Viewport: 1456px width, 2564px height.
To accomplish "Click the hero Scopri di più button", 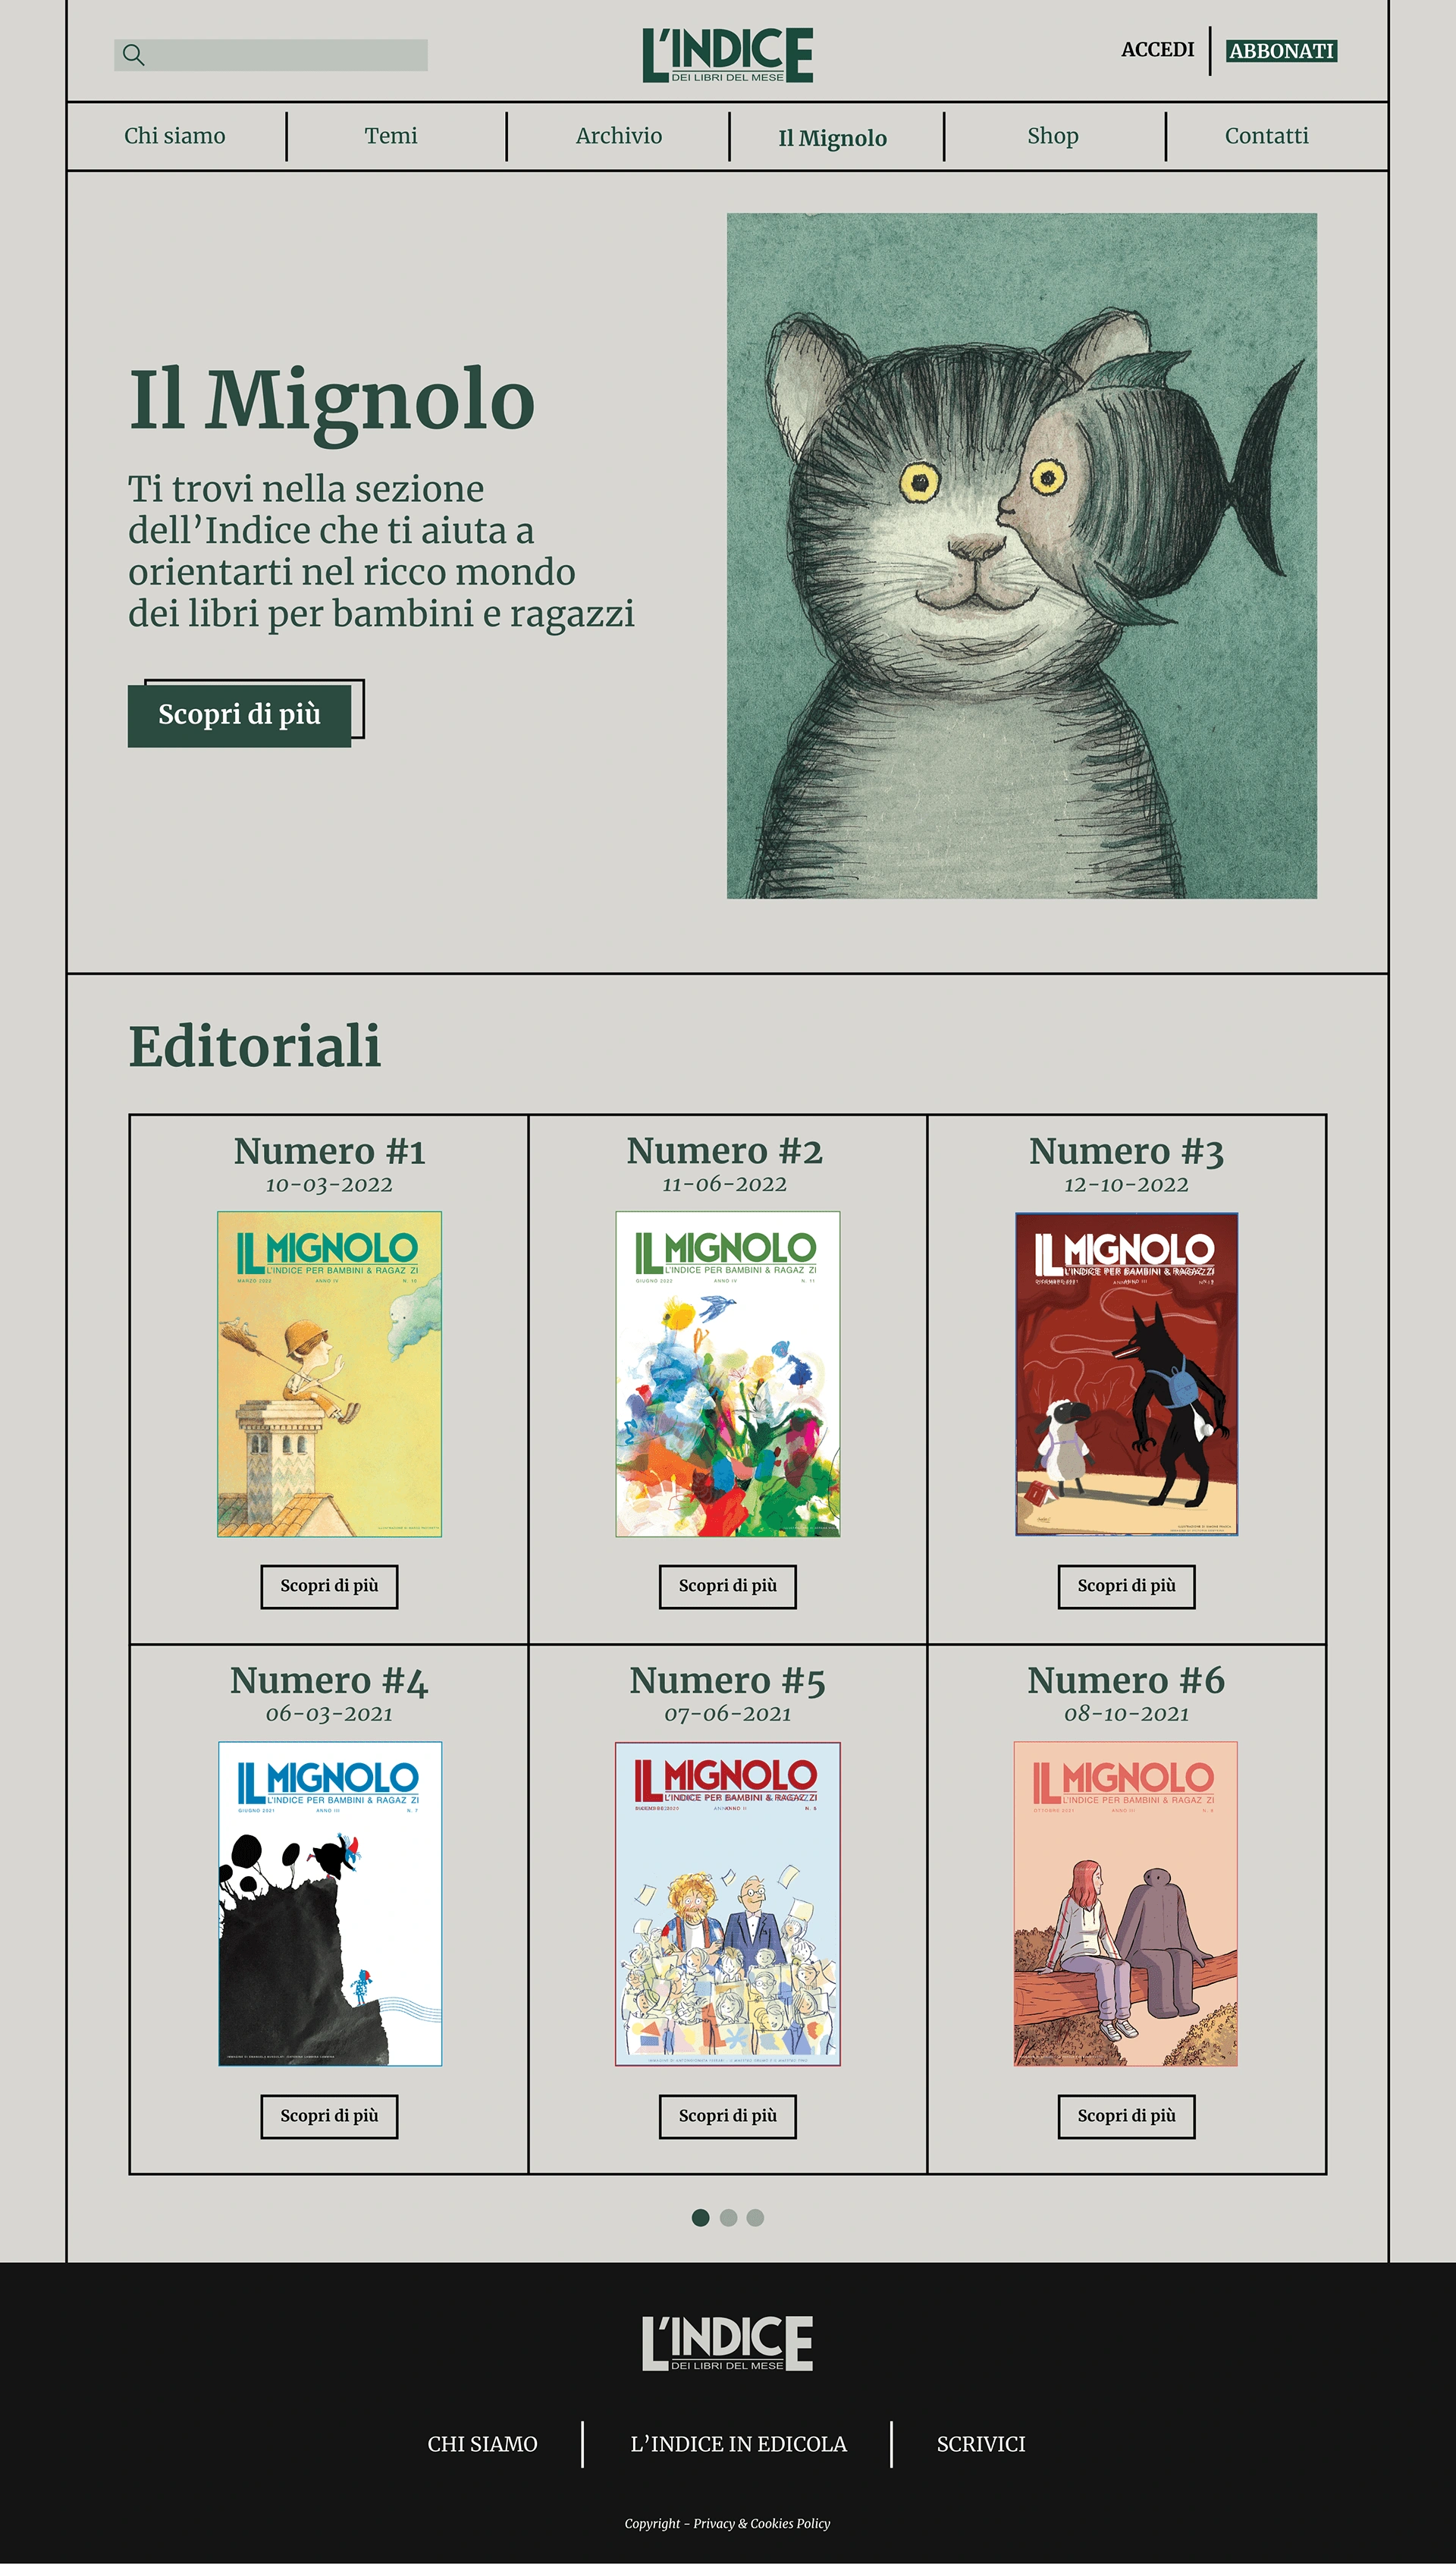I will point(240,715).
